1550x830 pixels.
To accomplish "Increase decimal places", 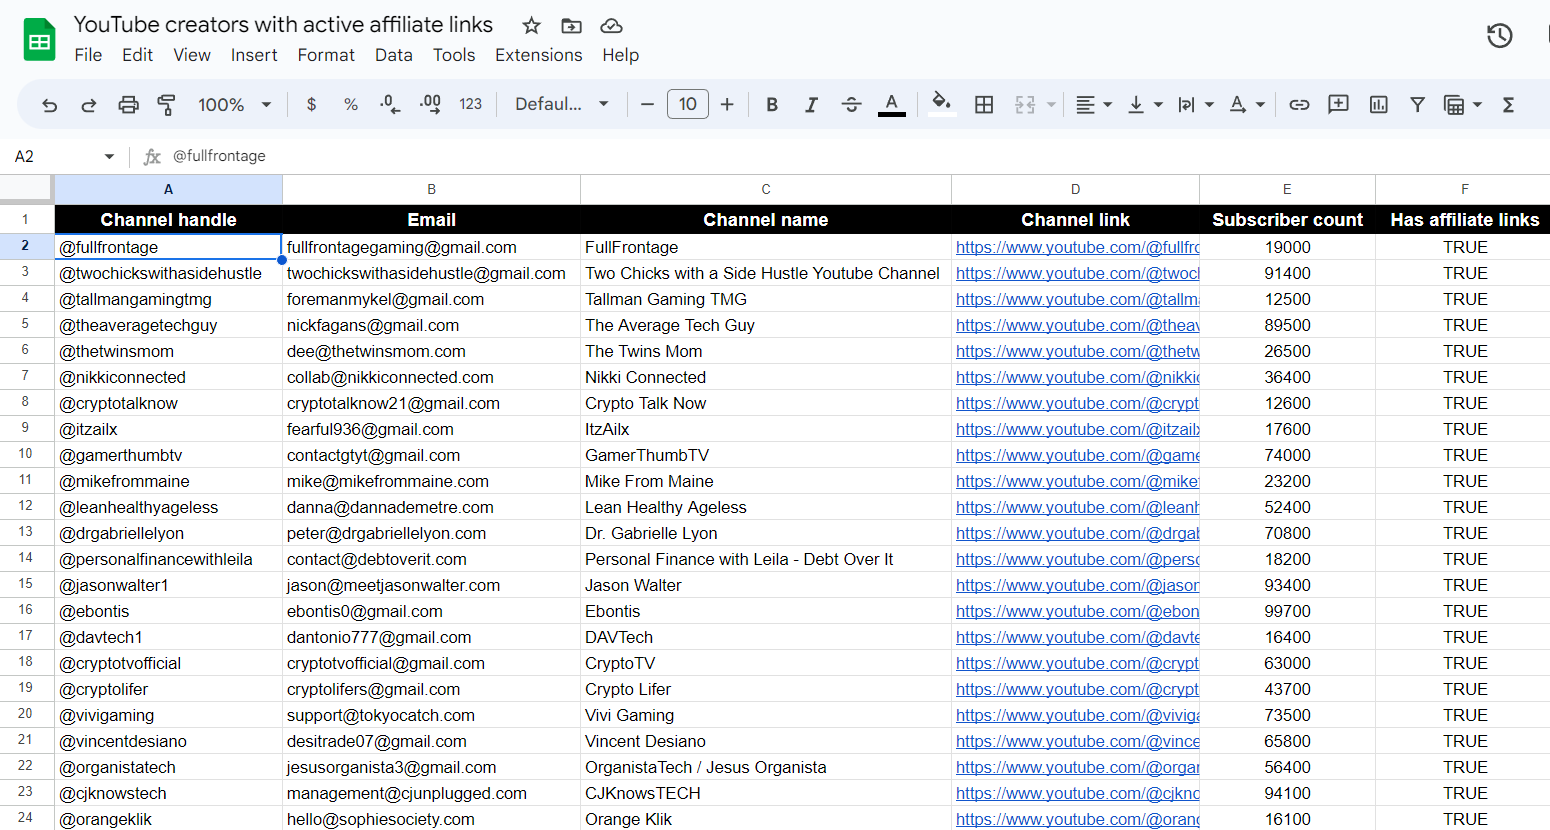I will tap(430, 104).
